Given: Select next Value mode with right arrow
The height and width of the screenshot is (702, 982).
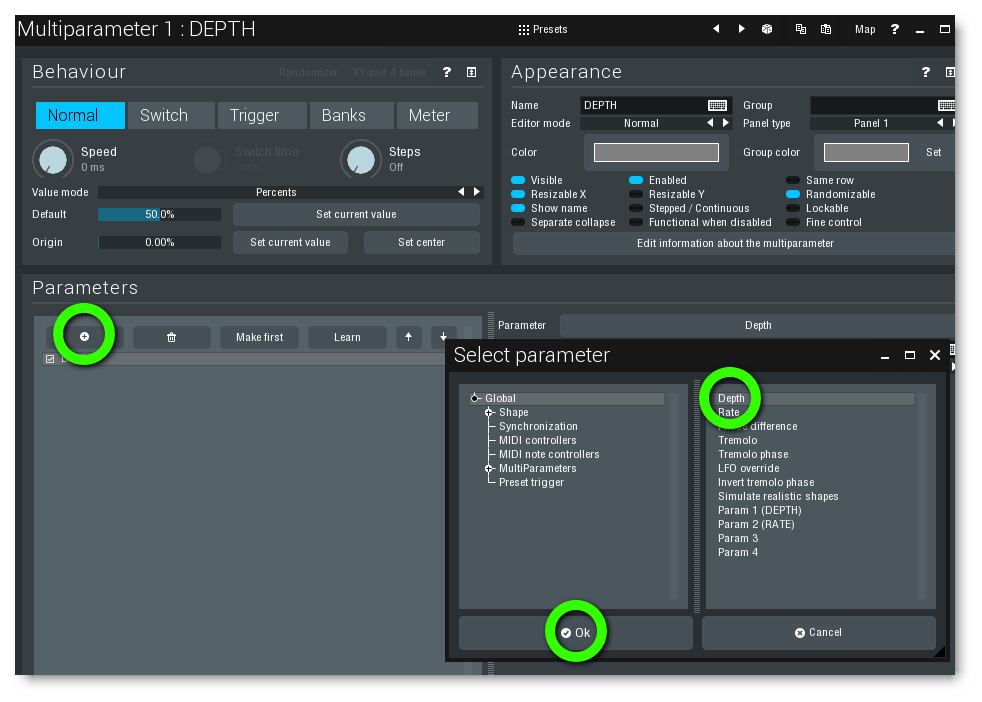Looking at the screenshot, I should tap(477, 192).
